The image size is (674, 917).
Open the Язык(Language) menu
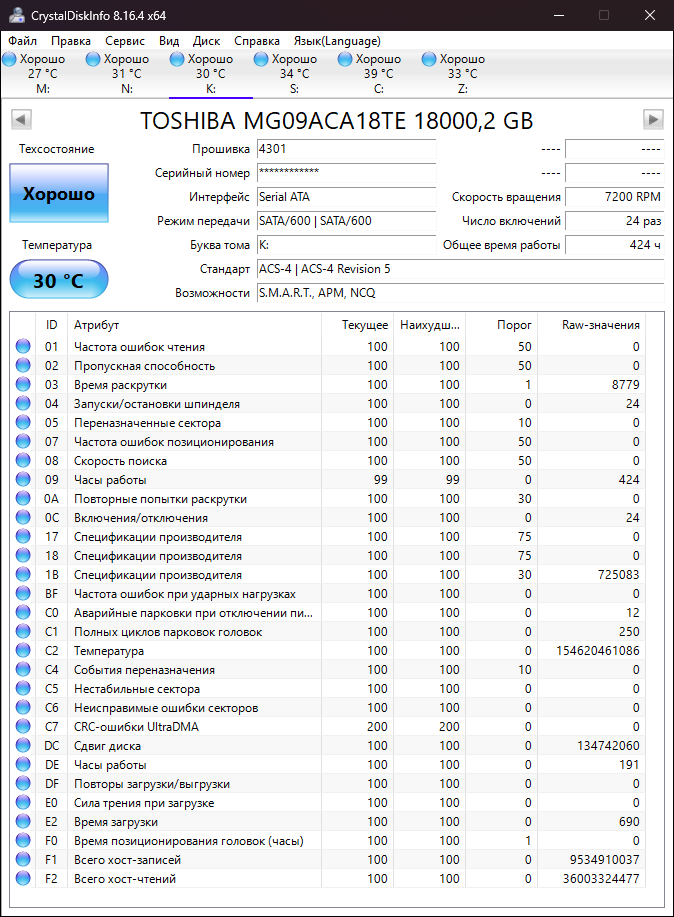(x=337, y=41)
